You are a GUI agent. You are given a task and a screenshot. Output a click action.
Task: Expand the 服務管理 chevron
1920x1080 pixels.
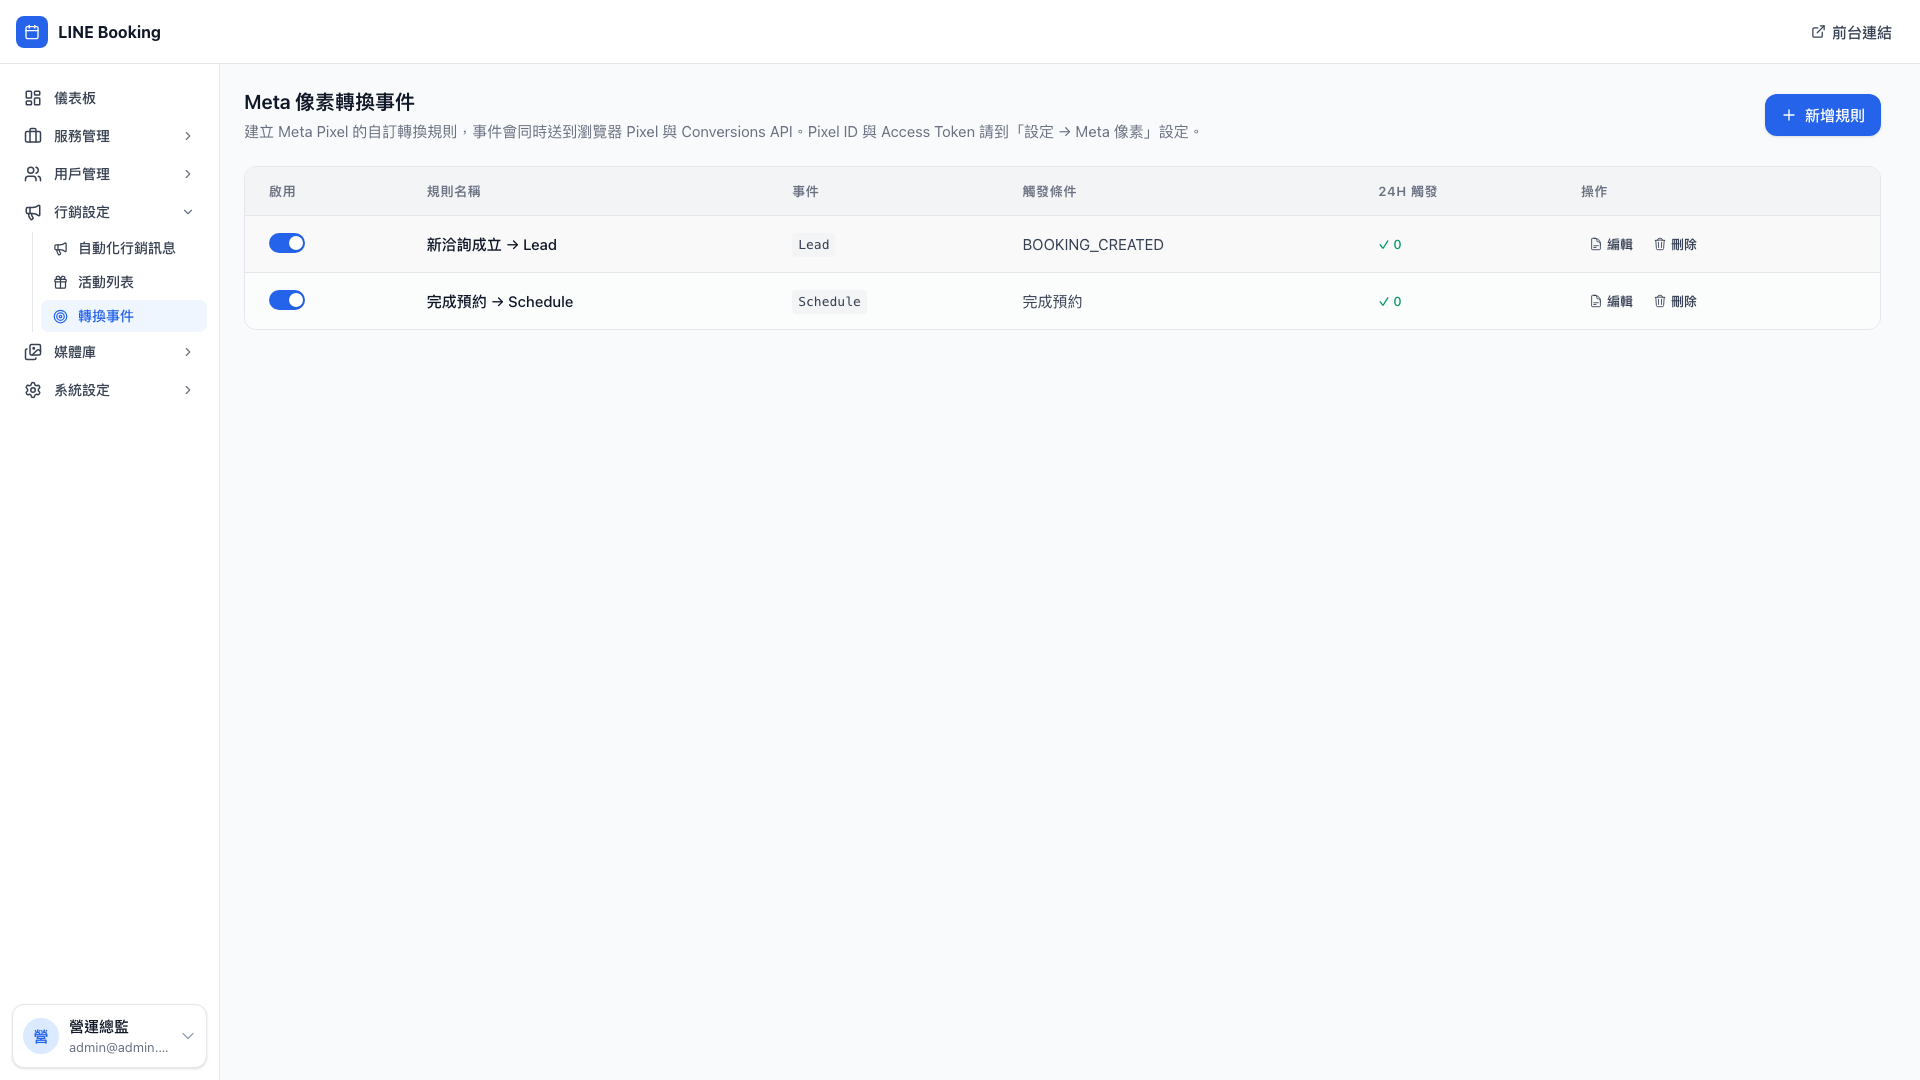tap(188, 136)
